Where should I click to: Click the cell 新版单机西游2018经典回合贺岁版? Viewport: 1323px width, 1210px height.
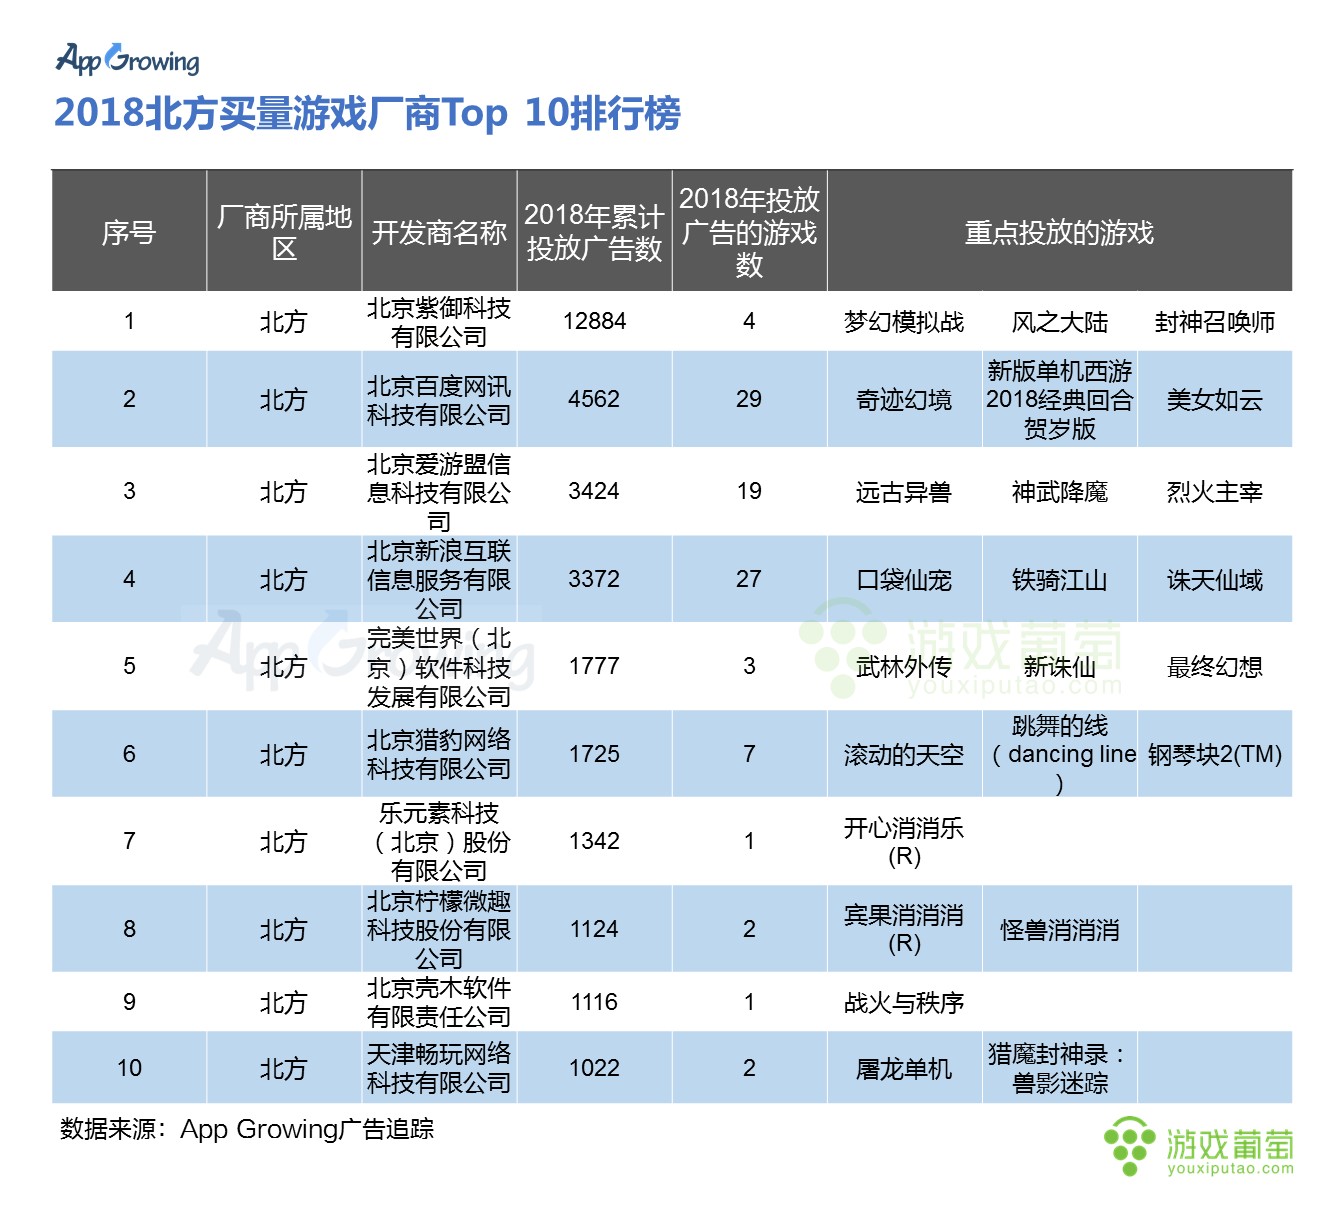1059,400
